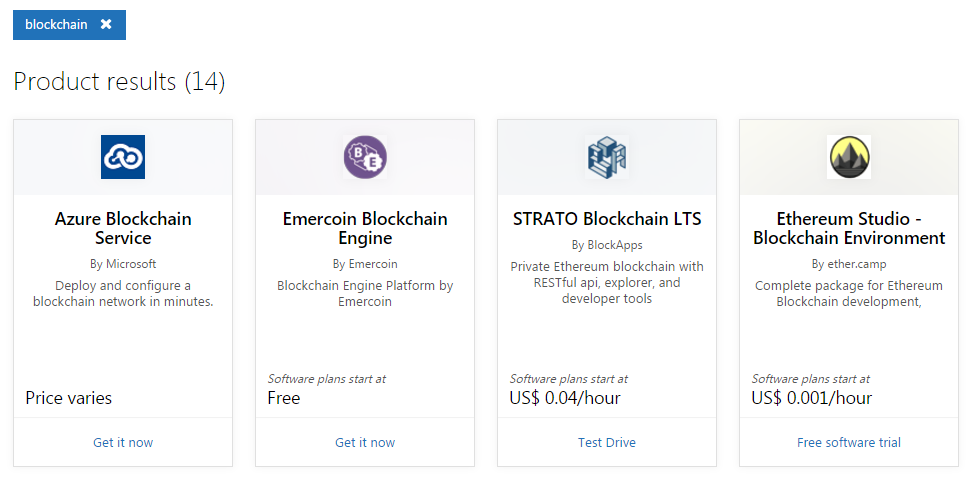This screenshot has width=972, height=492.
Task: Click the By Microsoft publisher text
Action: coord(123,264)
